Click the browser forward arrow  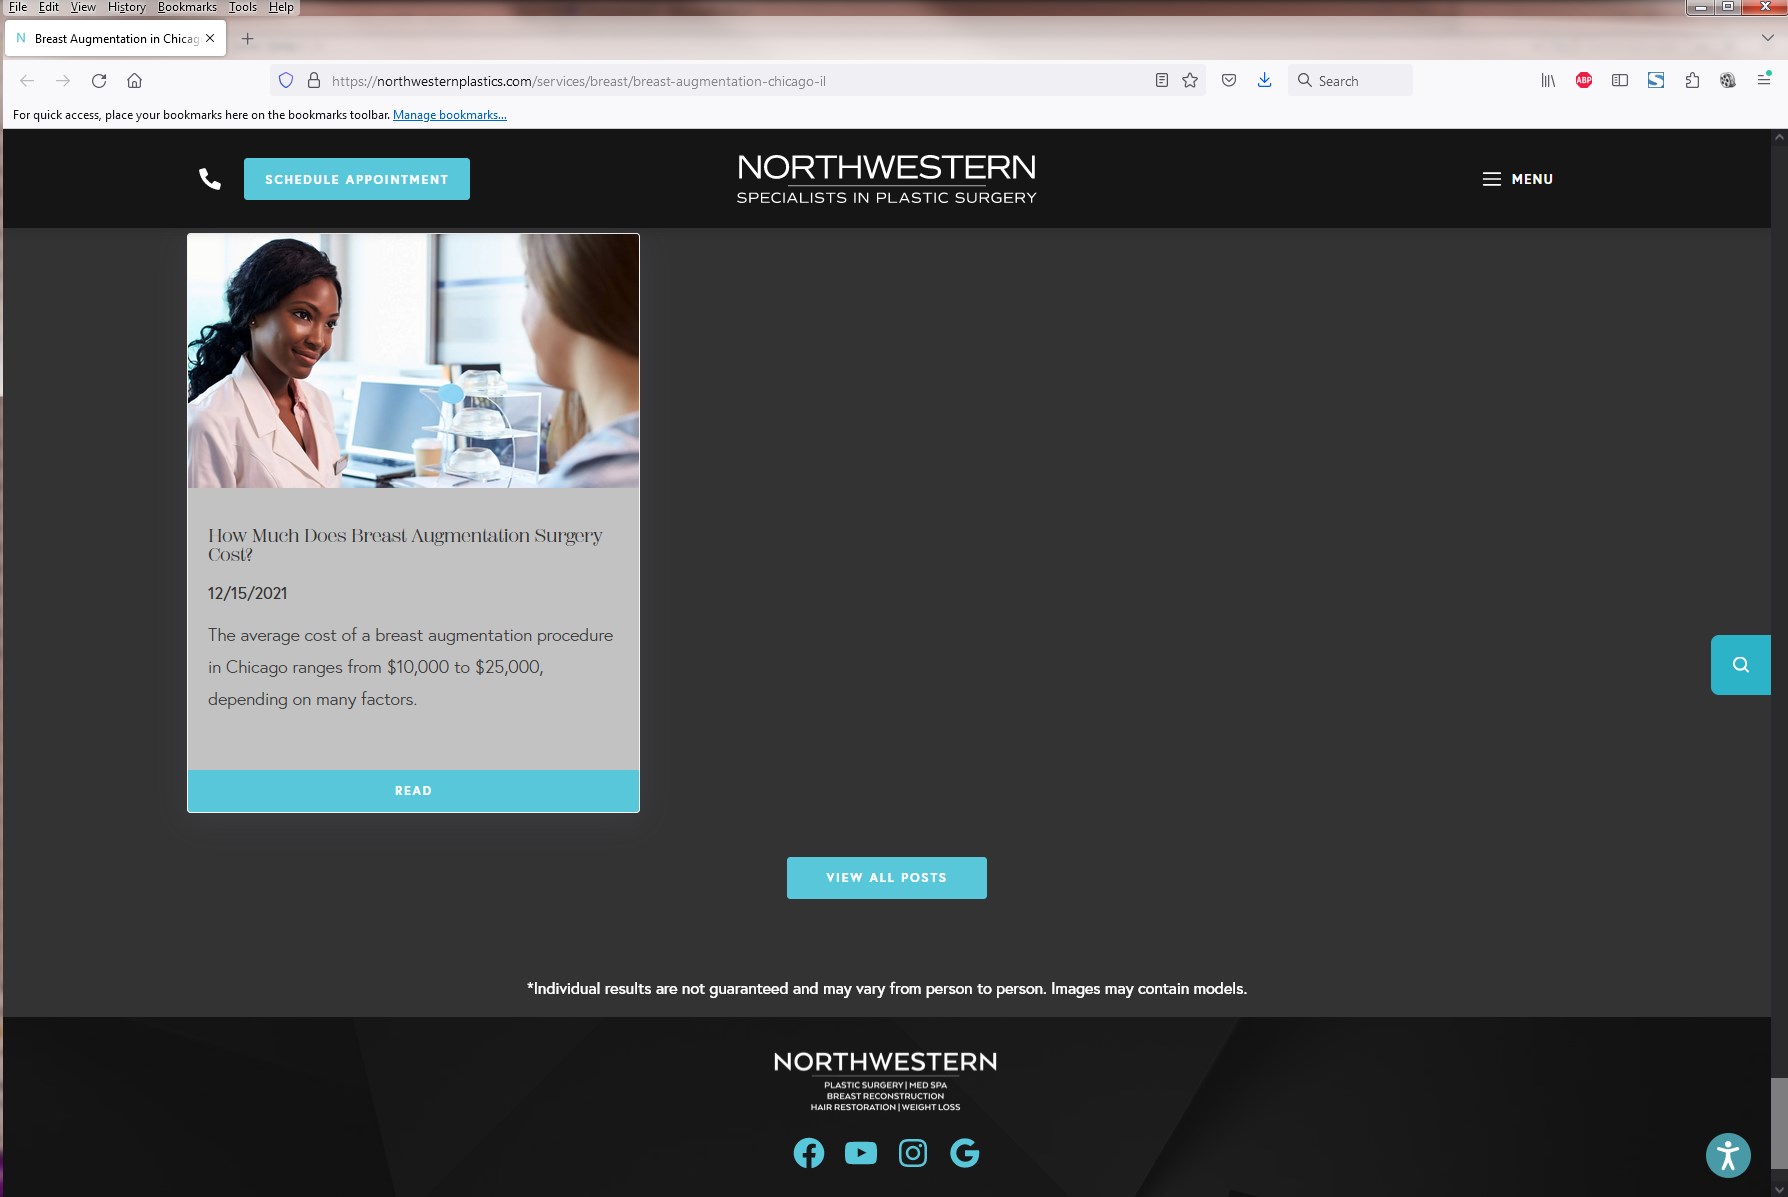(63, 81)
